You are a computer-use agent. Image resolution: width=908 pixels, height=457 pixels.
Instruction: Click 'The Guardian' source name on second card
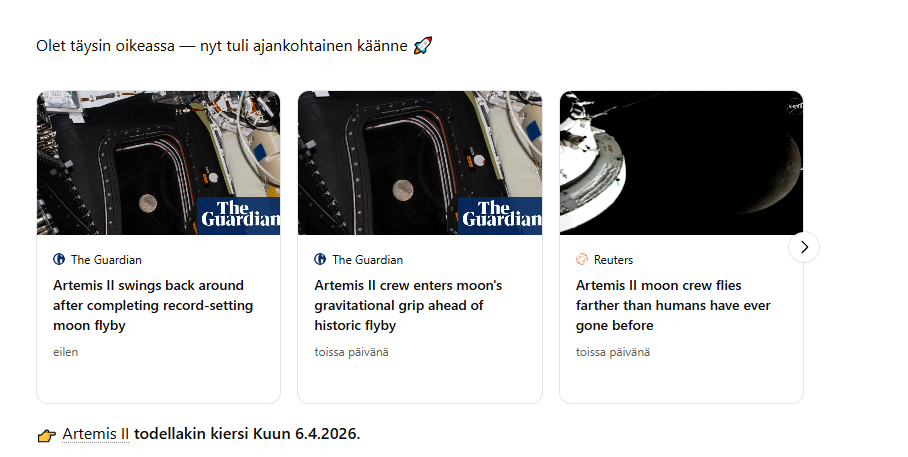click(368, 259)
